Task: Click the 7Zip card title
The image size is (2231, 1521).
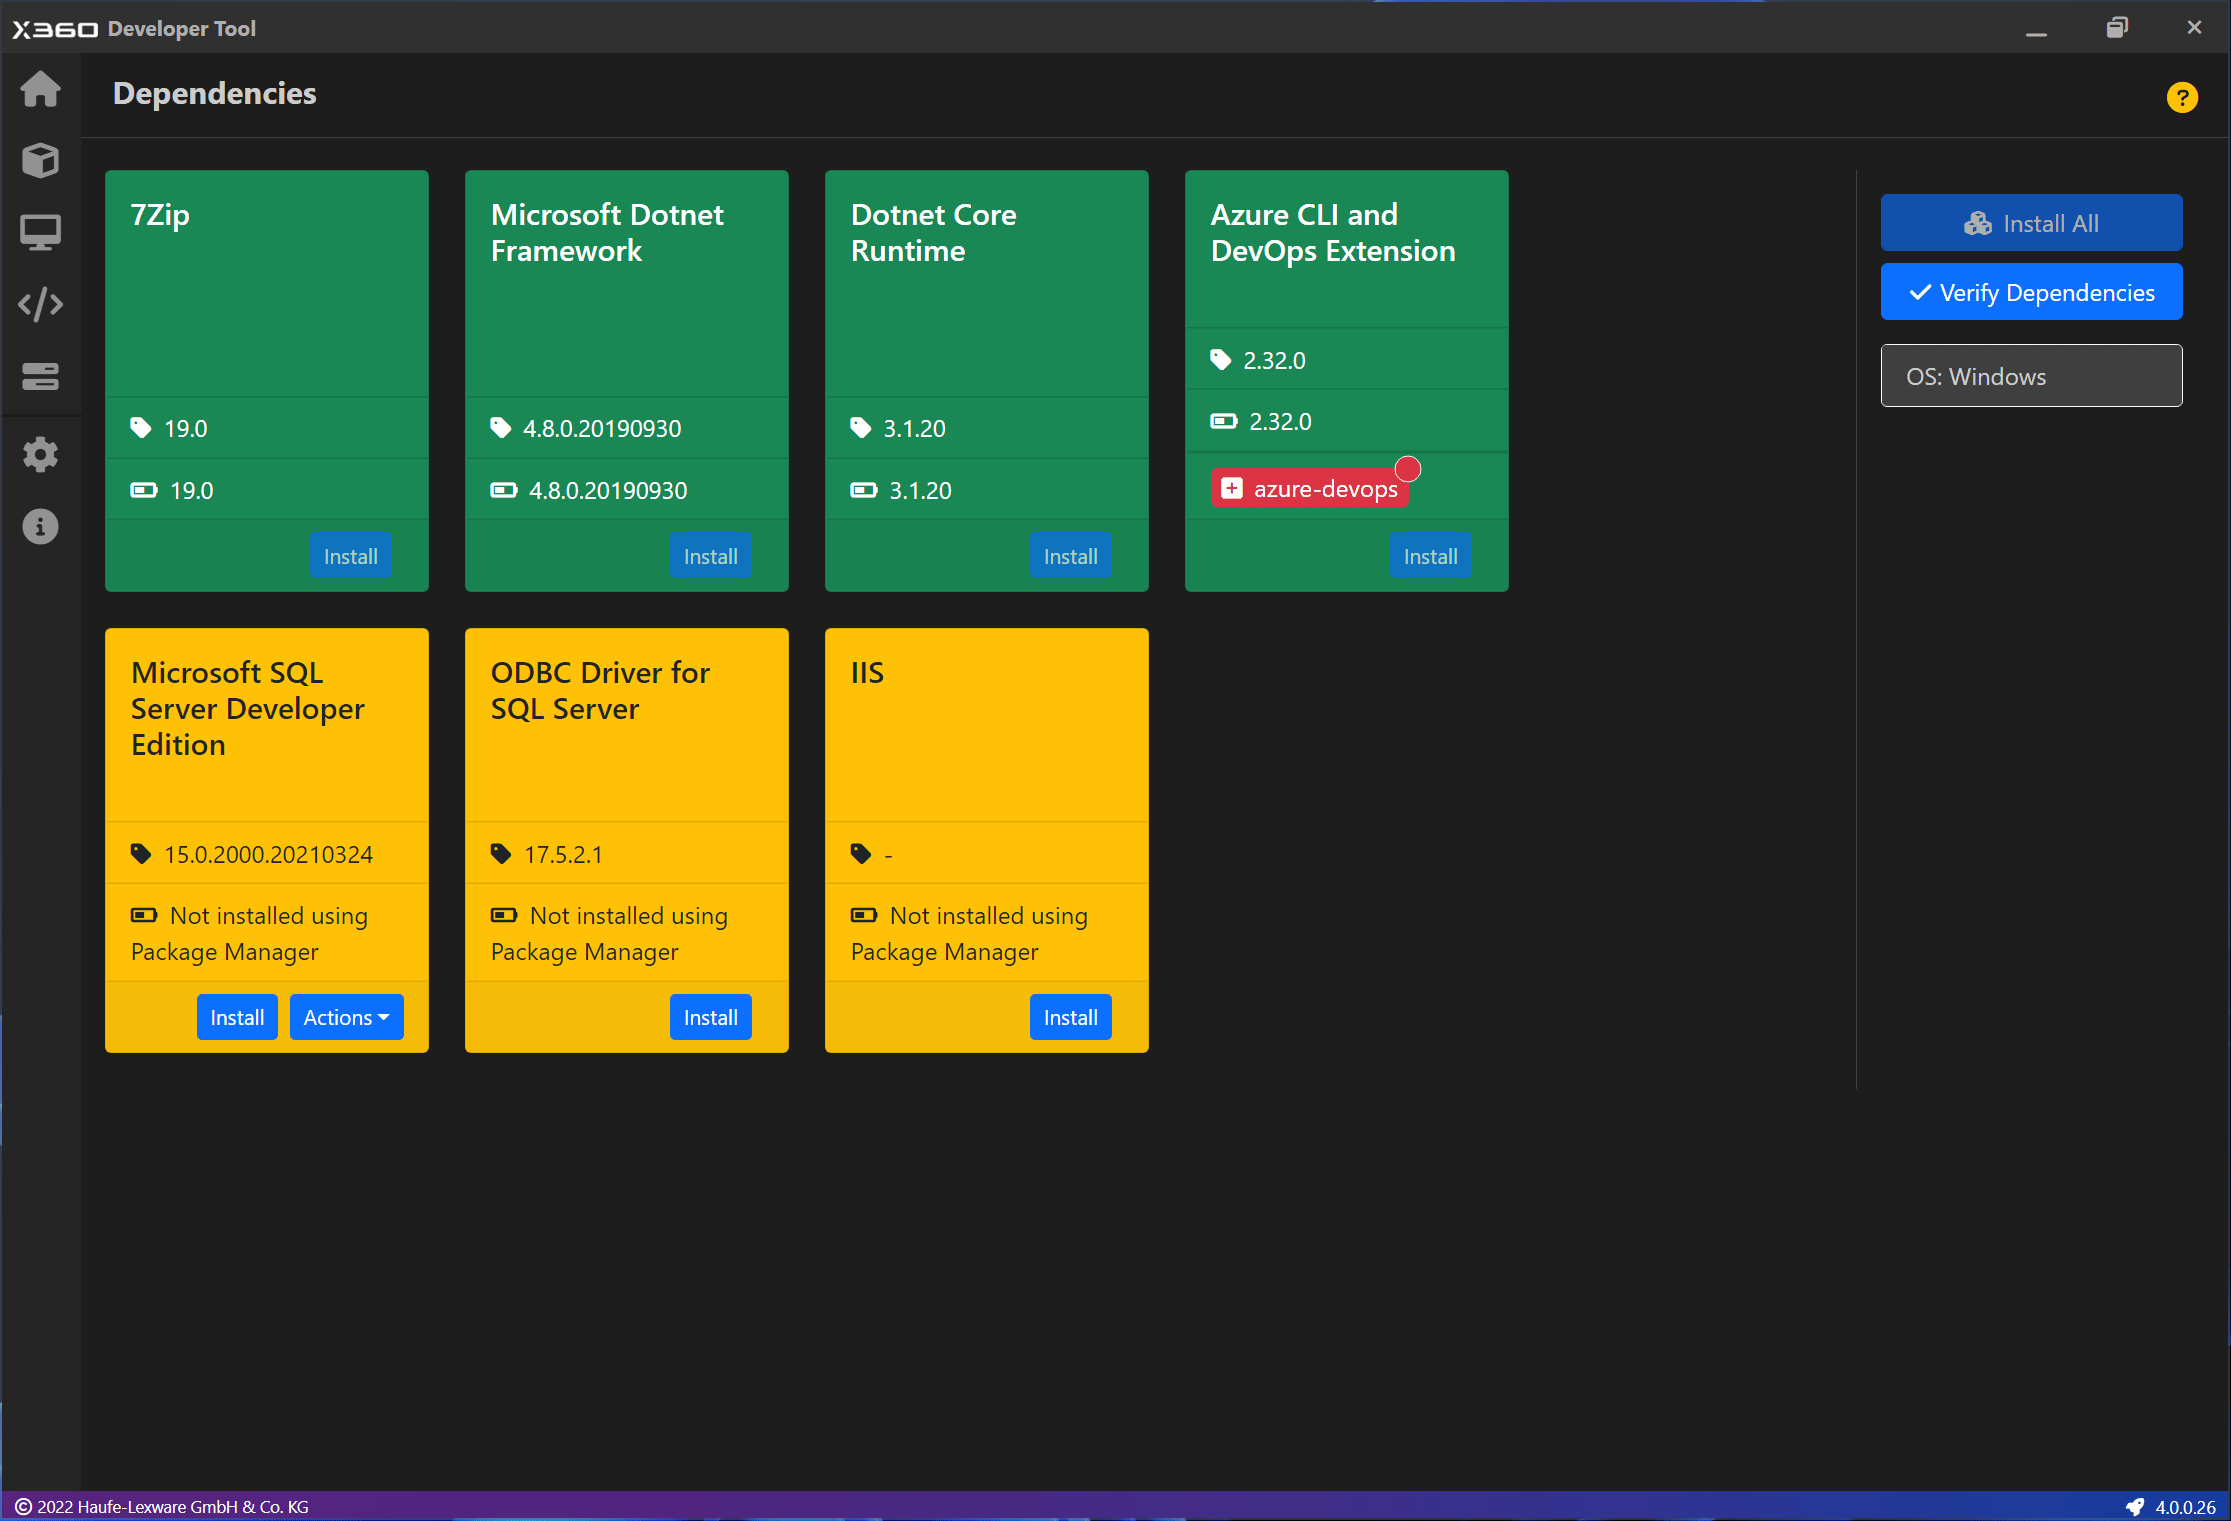Action: point(160,215)
